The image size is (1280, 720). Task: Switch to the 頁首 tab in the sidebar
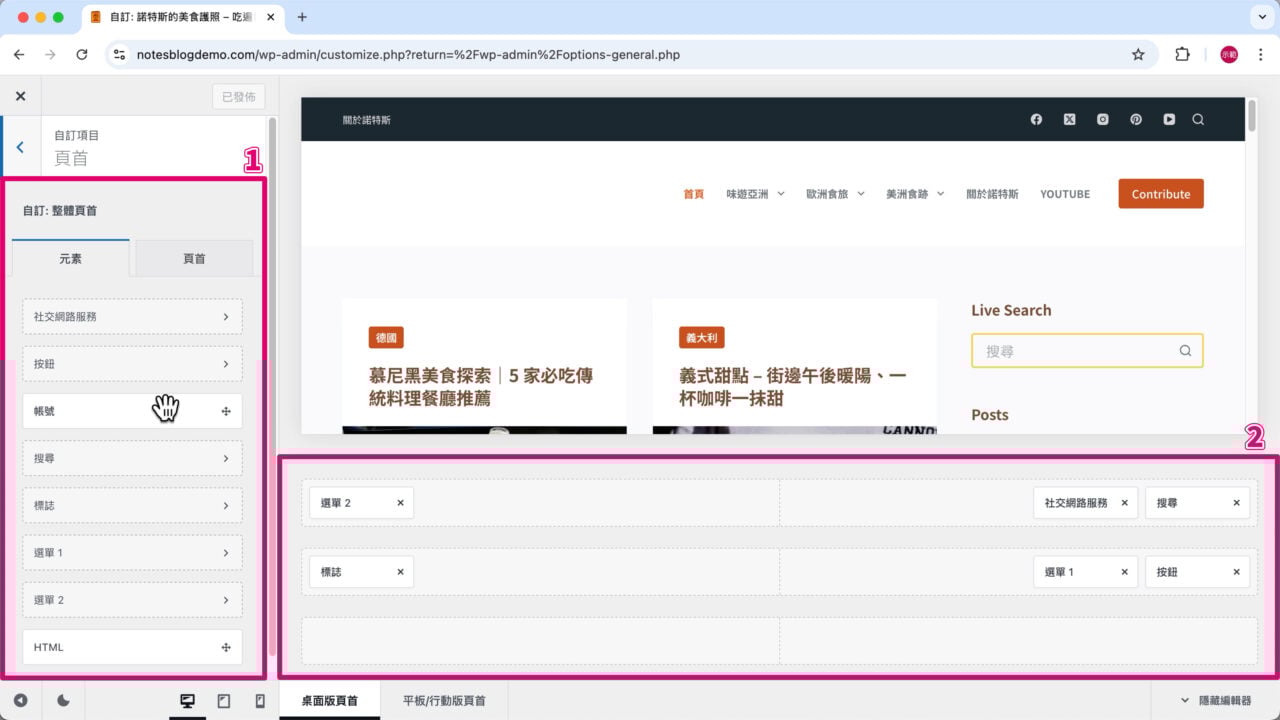click(x=194, y=258)
